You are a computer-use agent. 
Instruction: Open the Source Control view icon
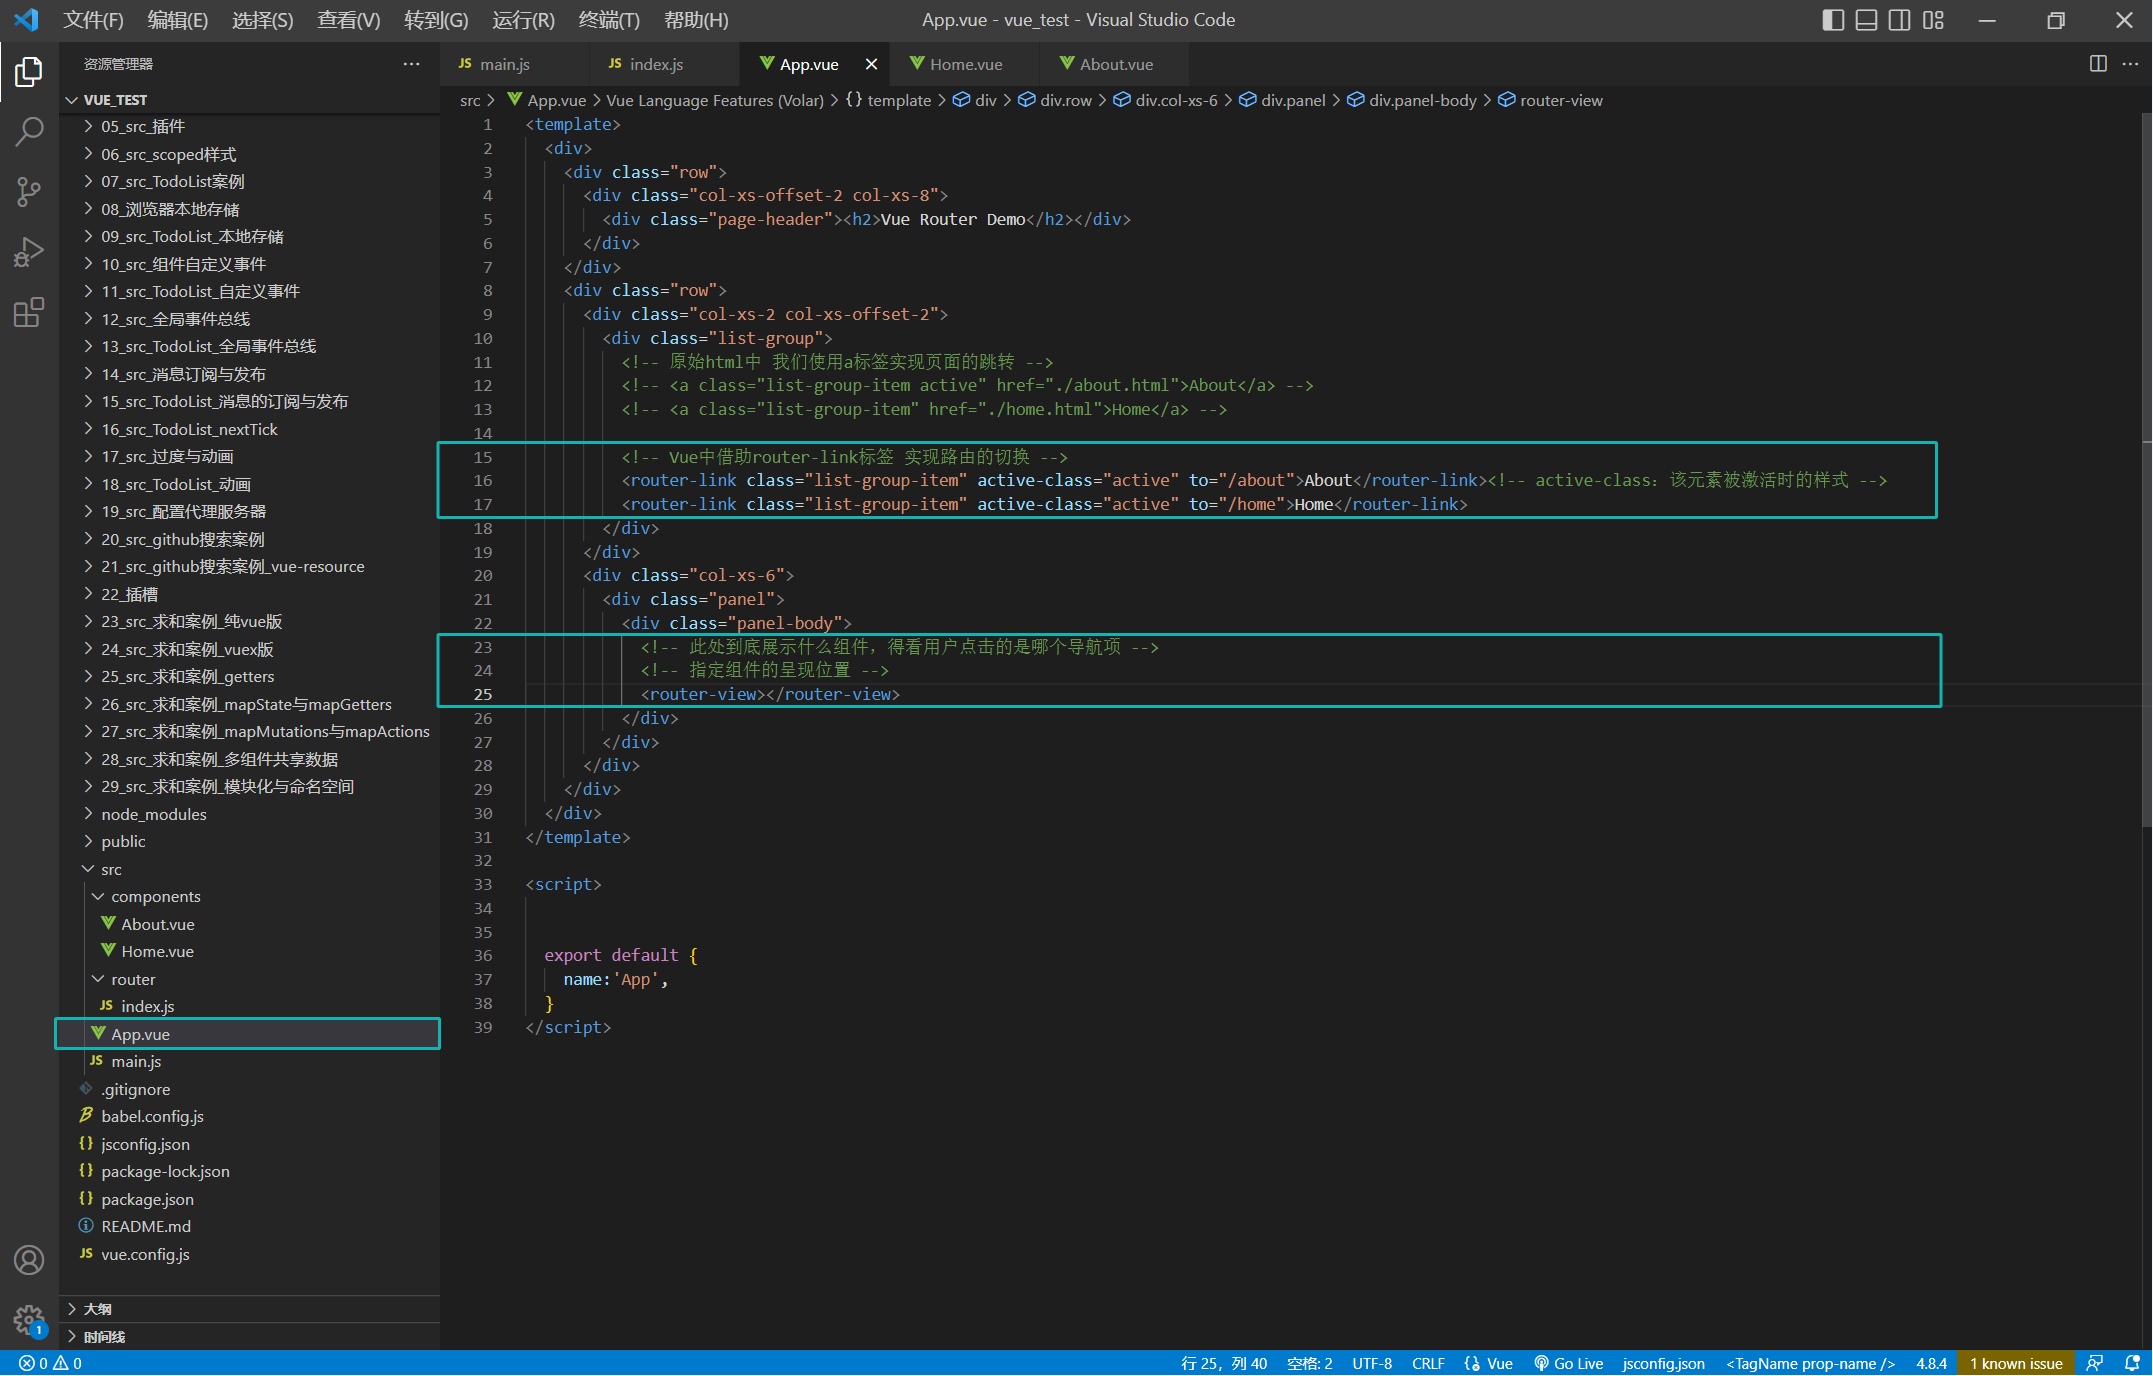click(29, 191)
